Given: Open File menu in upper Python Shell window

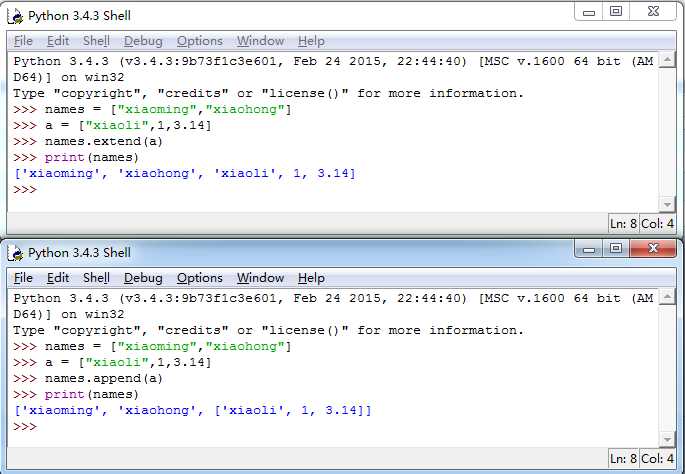Looking at the screenshot, I should (x=23, y=41).
